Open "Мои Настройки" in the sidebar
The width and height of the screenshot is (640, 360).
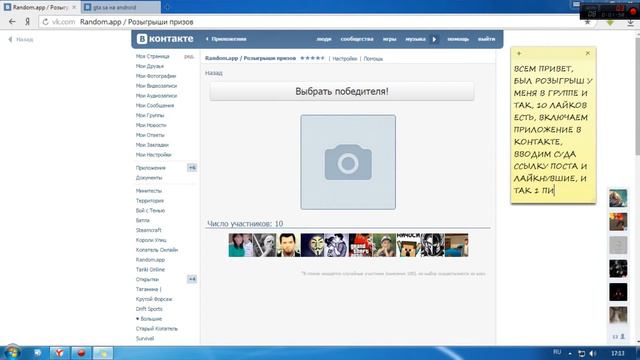(x=153, y=155)
